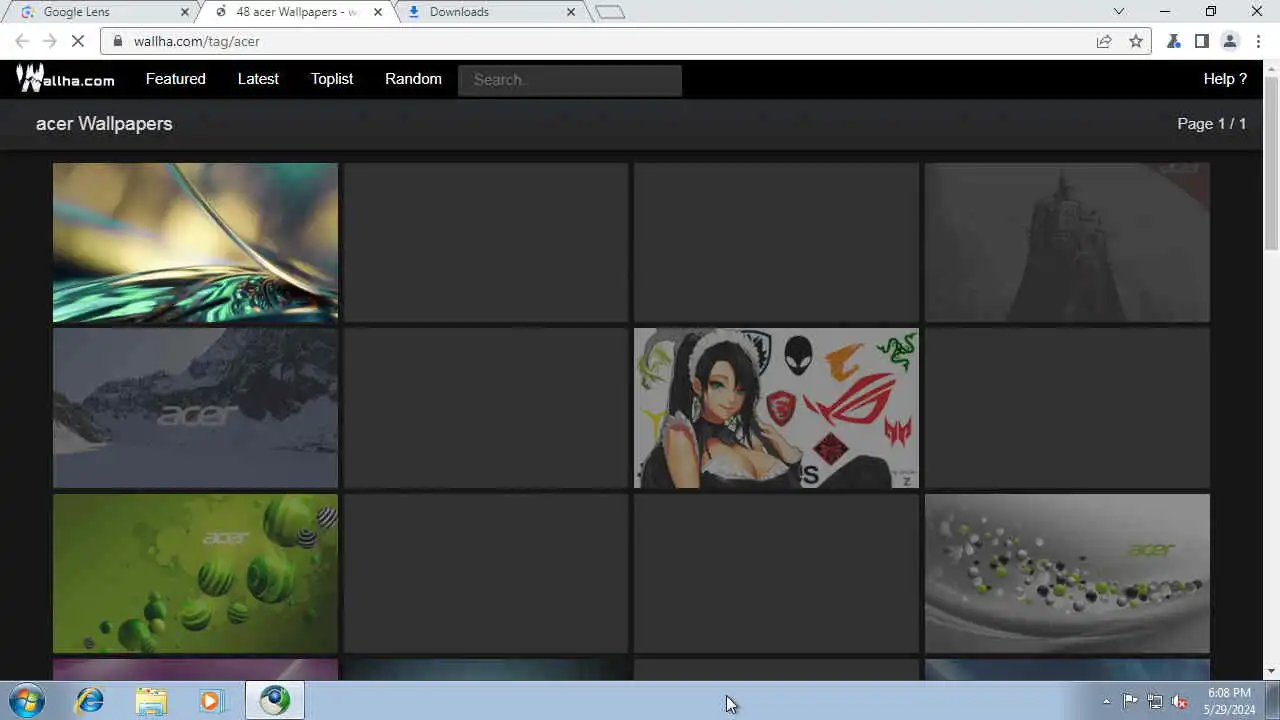Open Windows Media Player from the taskbar
1280x720 pixels.
pos(211,701)
